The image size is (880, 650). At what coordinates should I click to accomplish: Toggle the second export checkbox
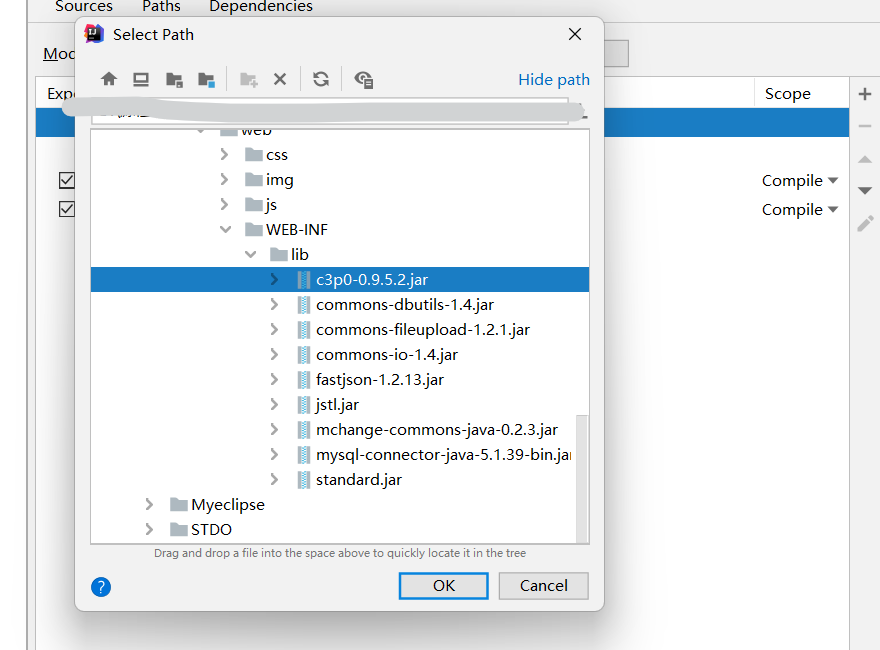66,209
